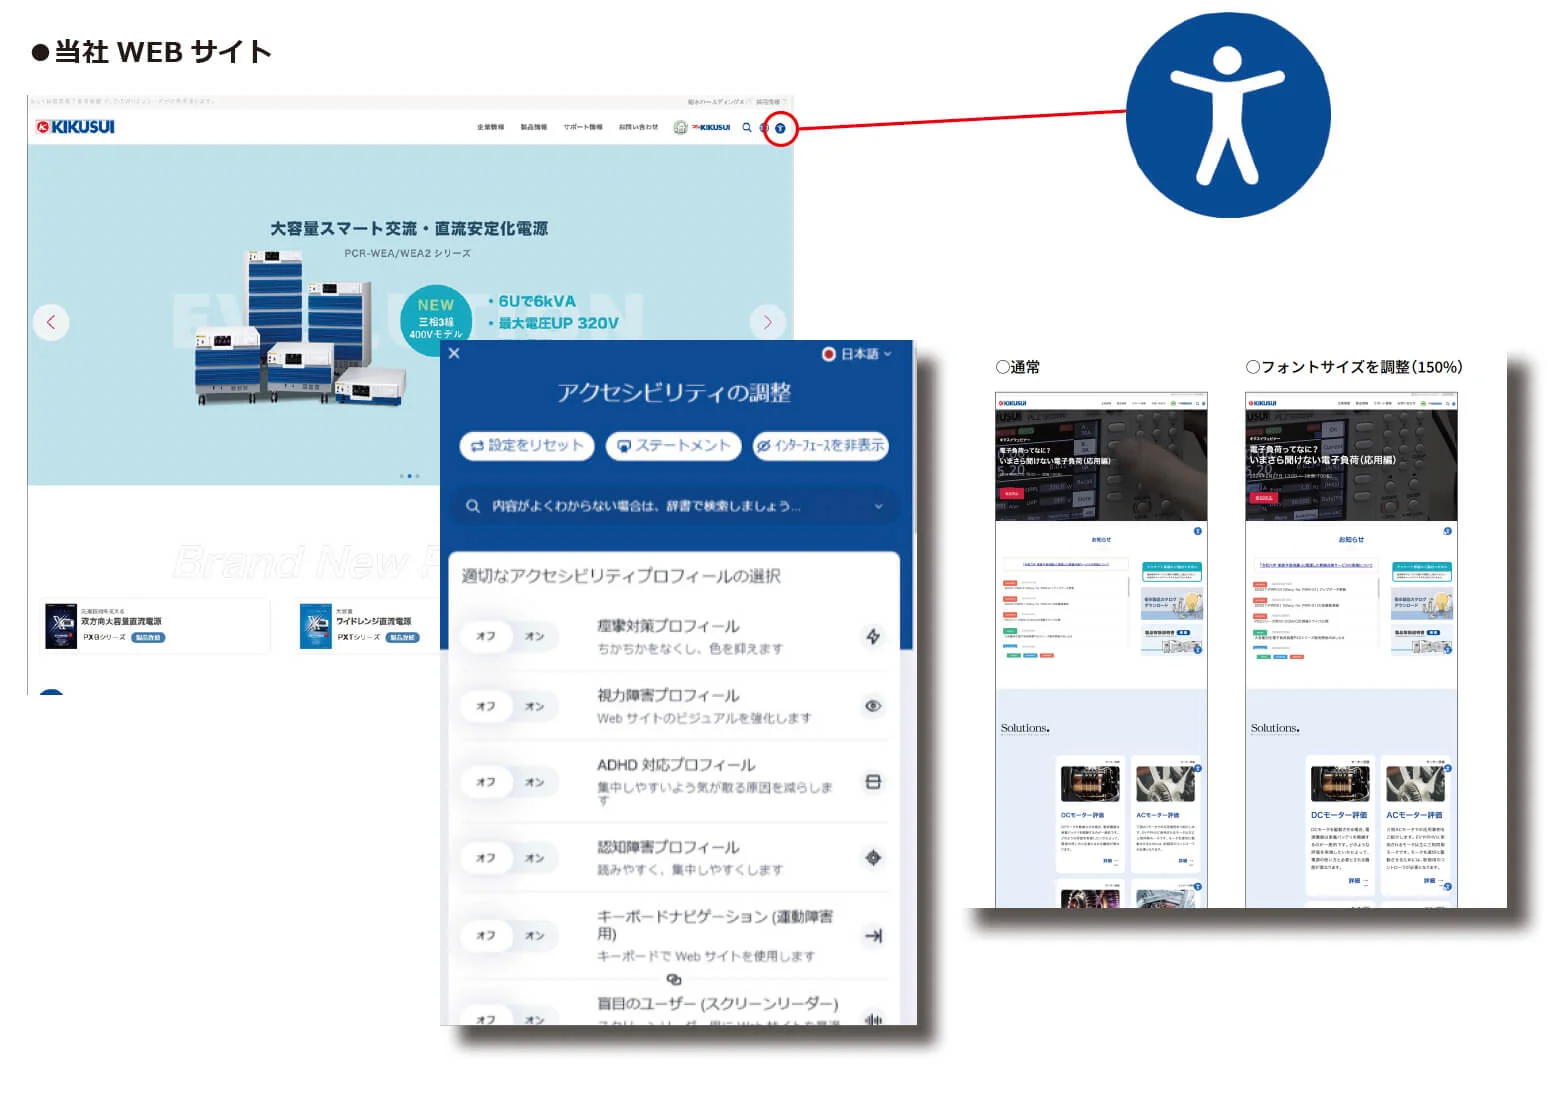Screen dimensions: 1552x1105
Task: Click into the dictionary search field
Action: (x=674, y=506)
